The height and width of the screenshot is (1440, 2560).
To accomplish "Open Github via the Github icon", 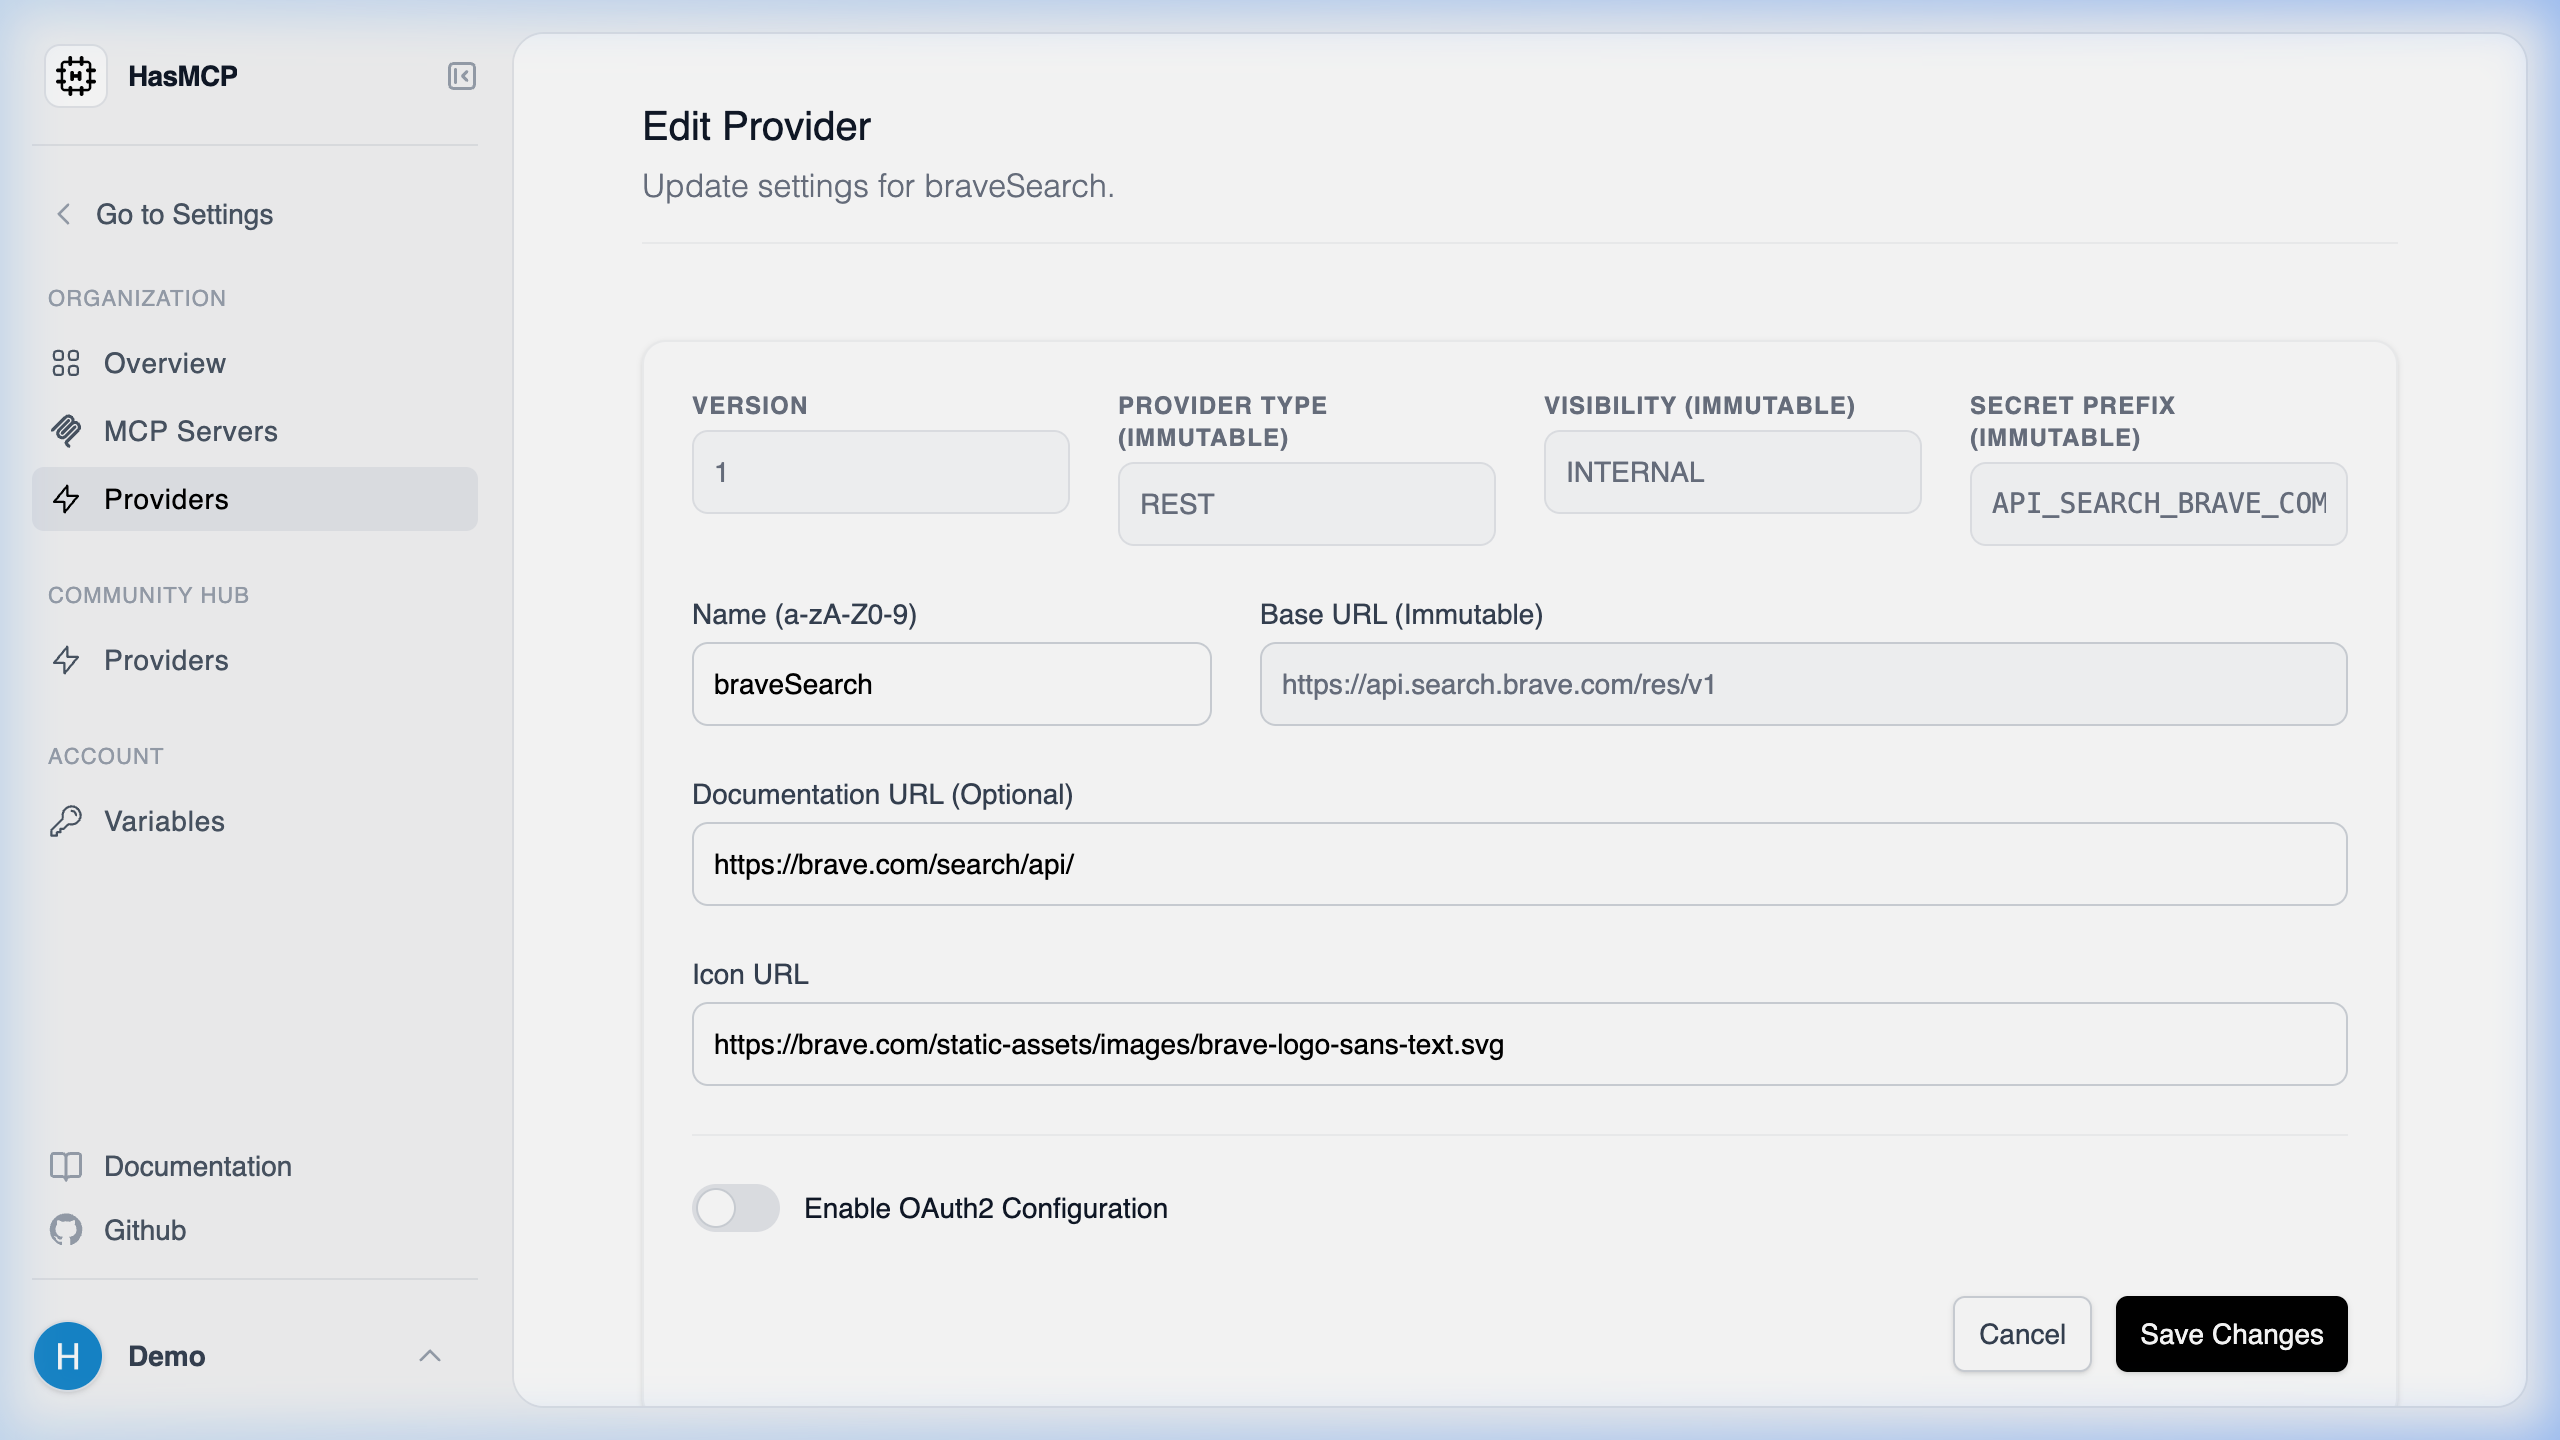I will 67,1230.
